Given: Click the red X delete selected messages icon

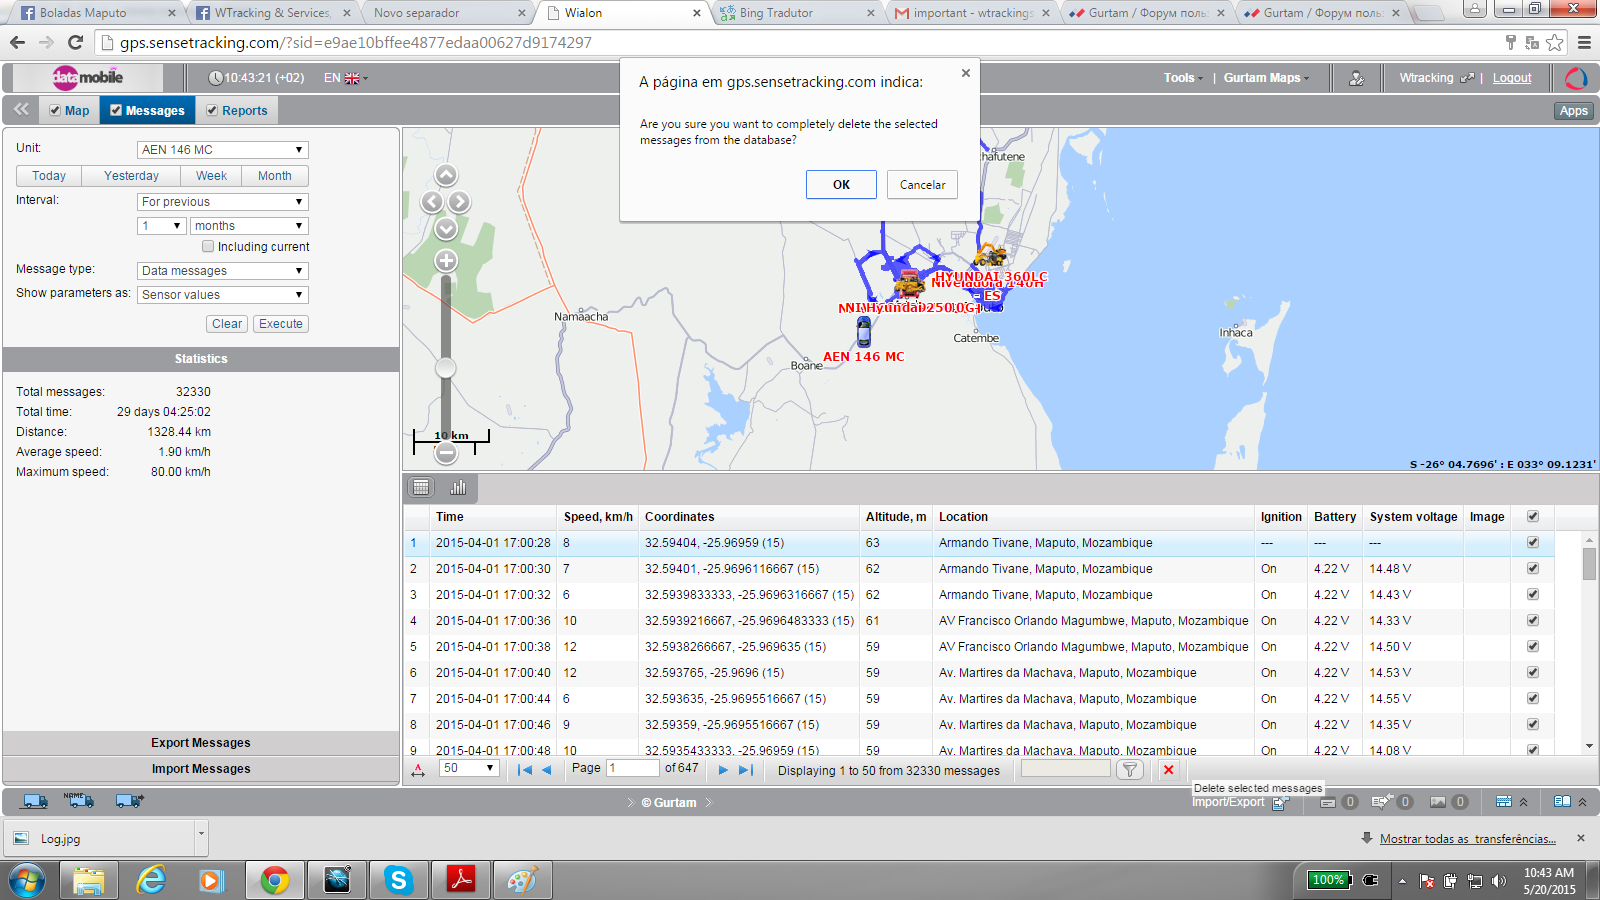Looking at the screenshot, I should 1168,769.
